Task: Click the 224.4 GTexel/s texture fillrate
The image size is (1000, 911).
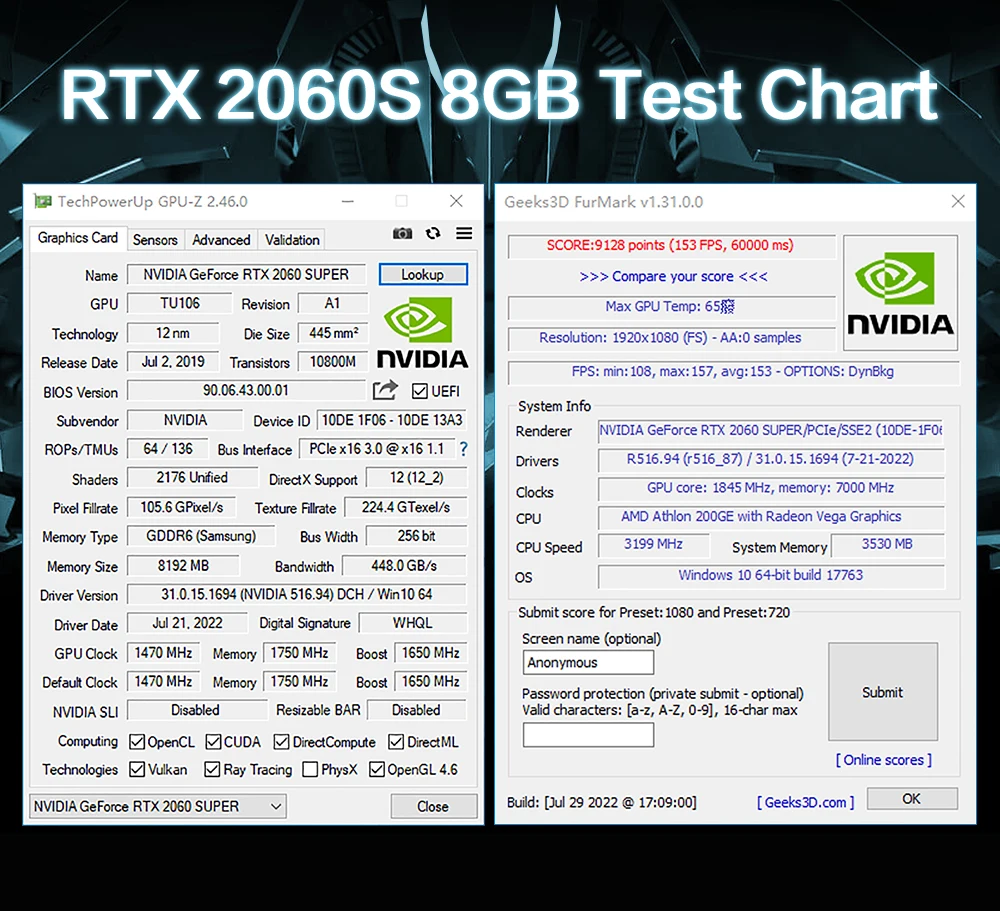Action: (406, 508)
